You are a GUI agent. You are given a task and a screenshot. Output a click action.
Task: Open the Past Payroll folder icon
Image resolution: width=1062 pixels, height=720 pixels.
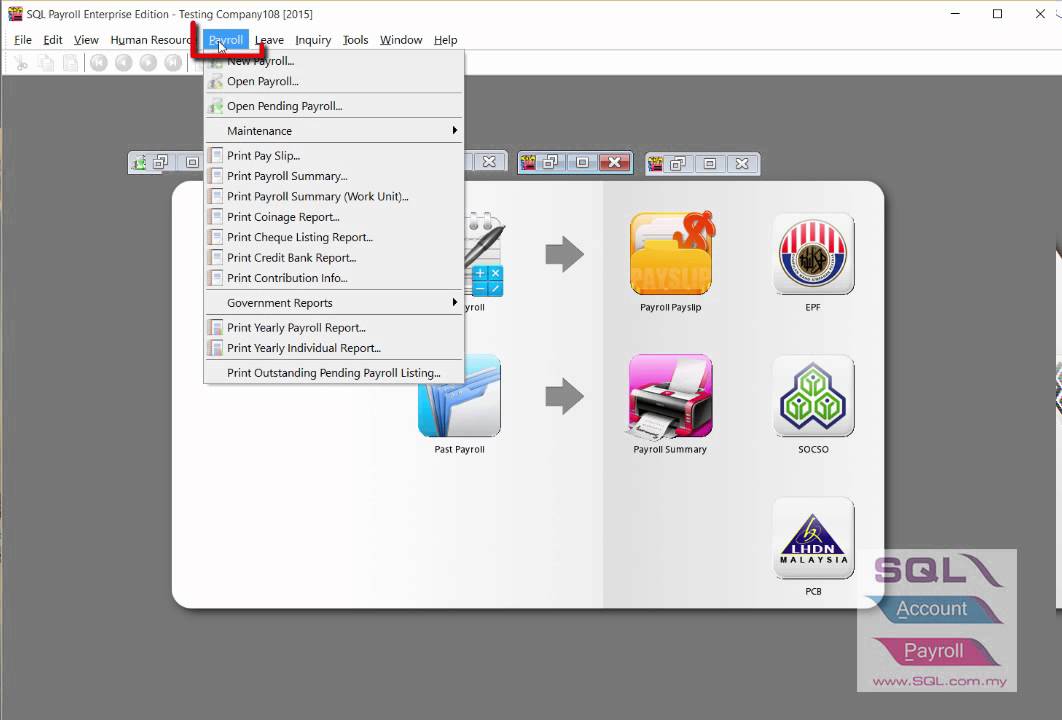point(459,396)
